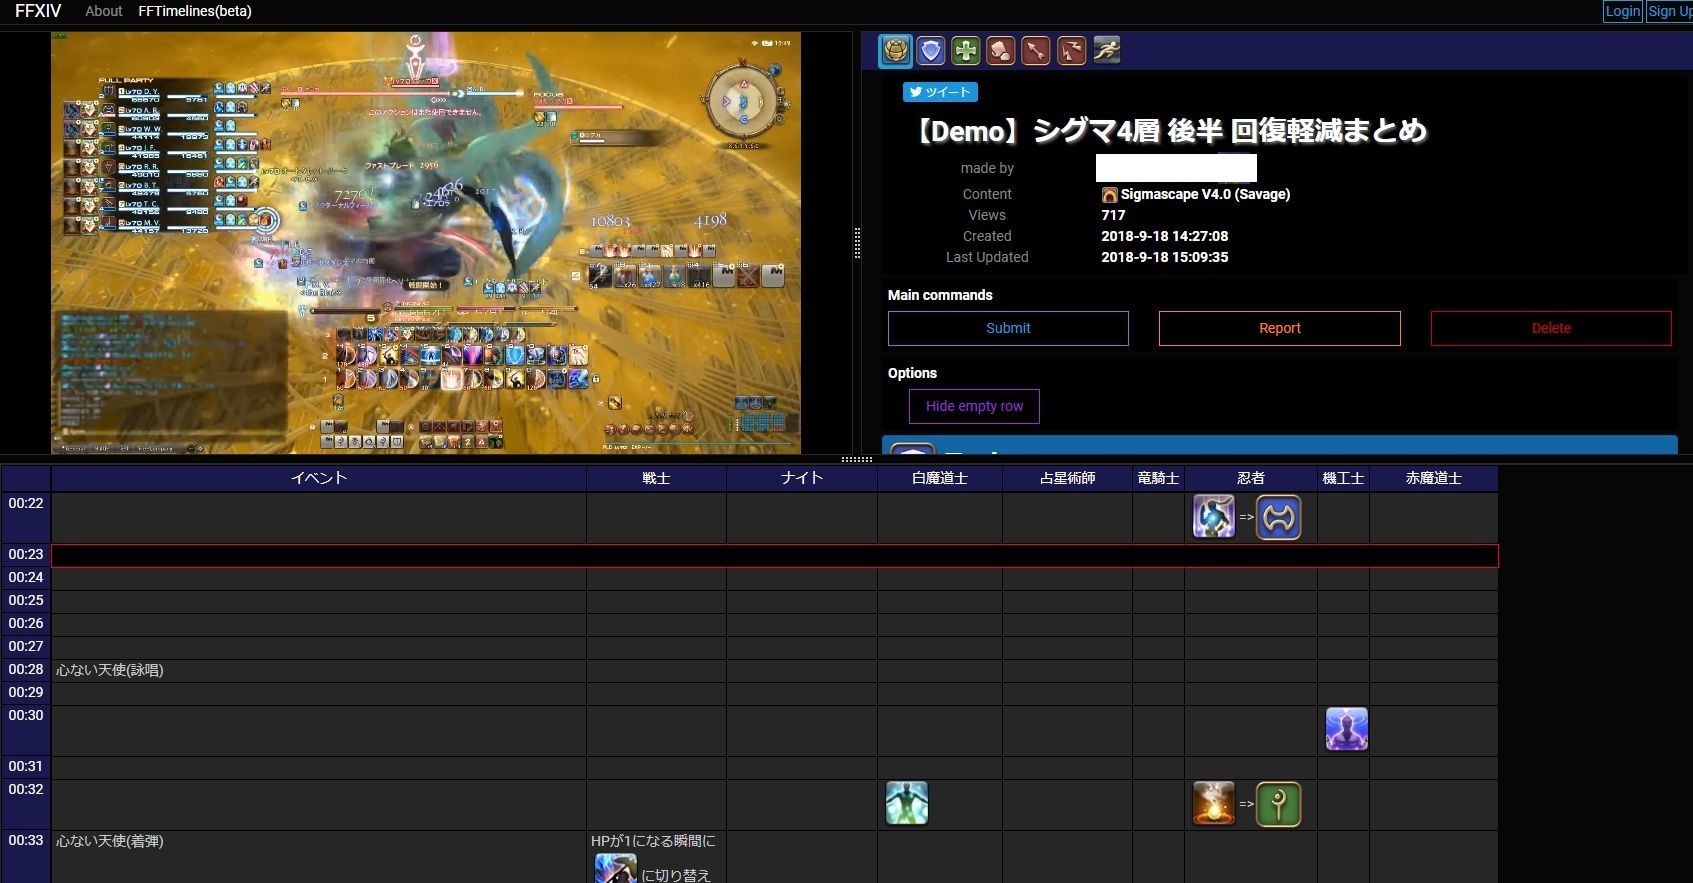Select the running figure sprint icon

(1106, 50)
